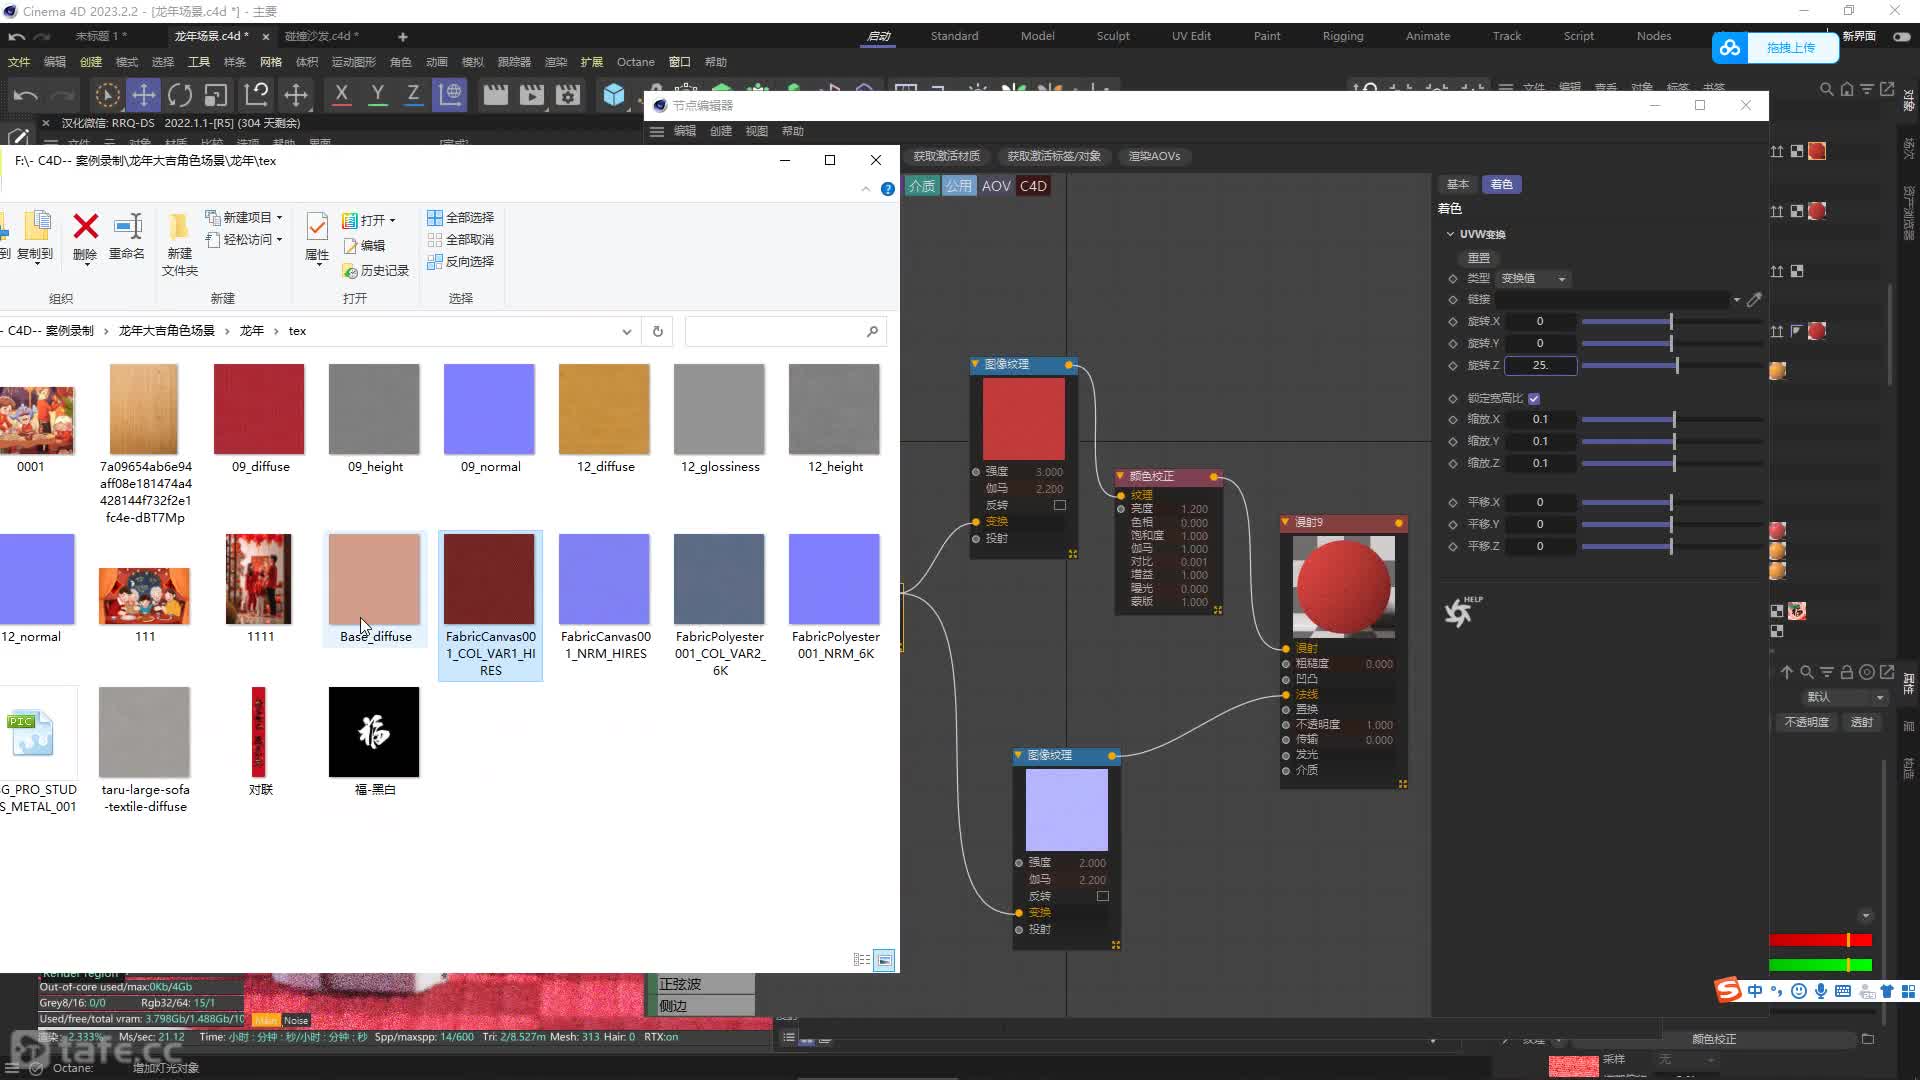Collapse the Color Correction node triangle
This screenshot has width=1920, height=1080.
pos(1121,476)
